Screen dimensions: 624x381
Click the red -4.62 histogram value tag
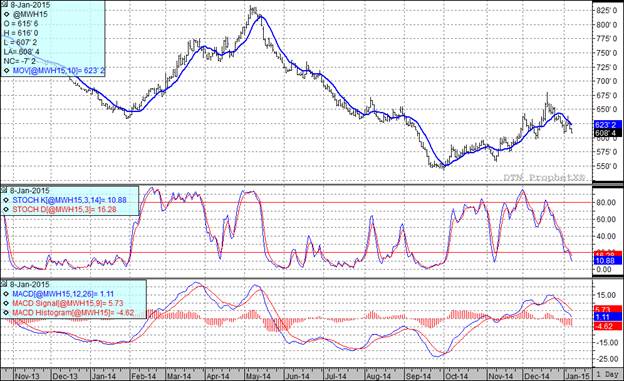tap(607, 326)
